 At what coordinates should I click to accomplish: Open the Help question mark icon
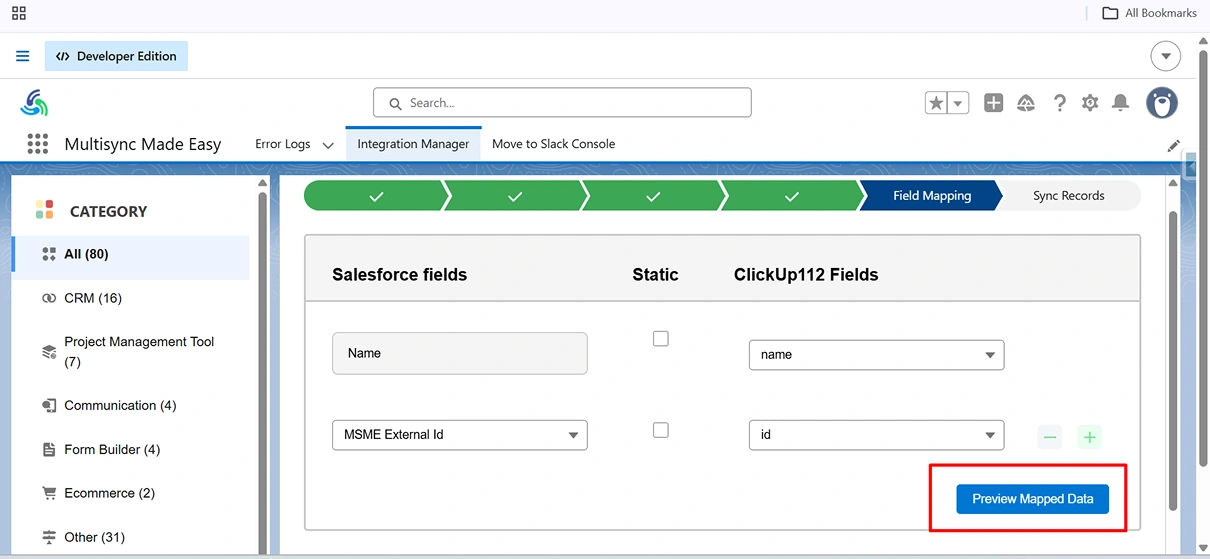(x=1060, y=103)
